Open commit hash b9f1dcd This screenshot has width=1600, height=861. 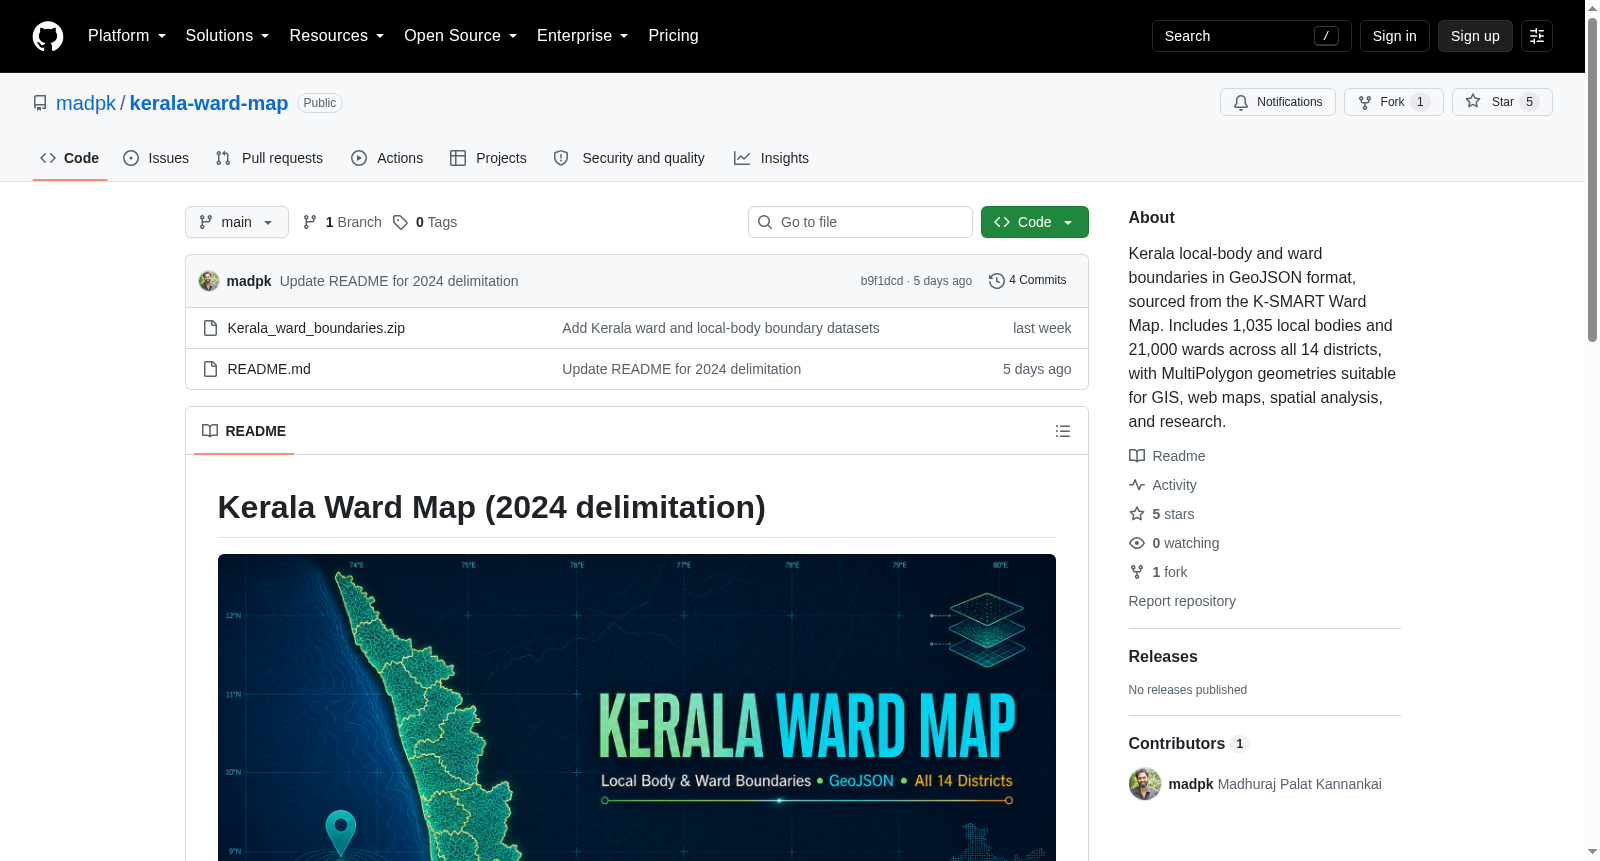pos(881,281)
